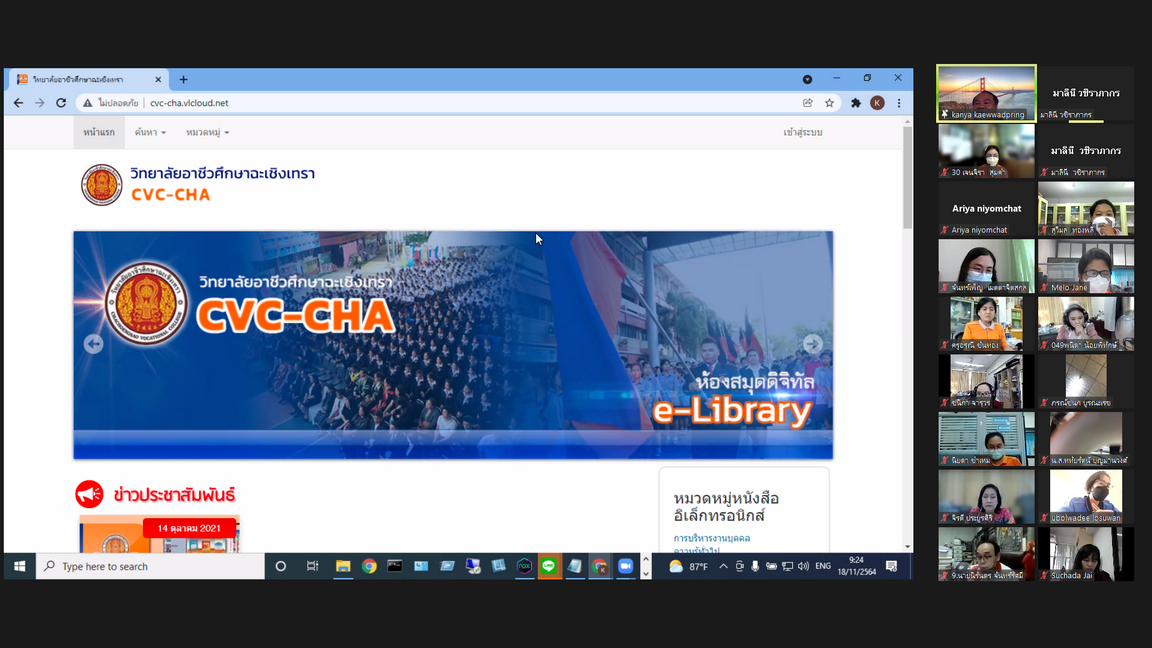Viewport: 1152px width, 648px height.
Task: Open the Chrome extensions puzzle icon
Action: click(856, 103)
